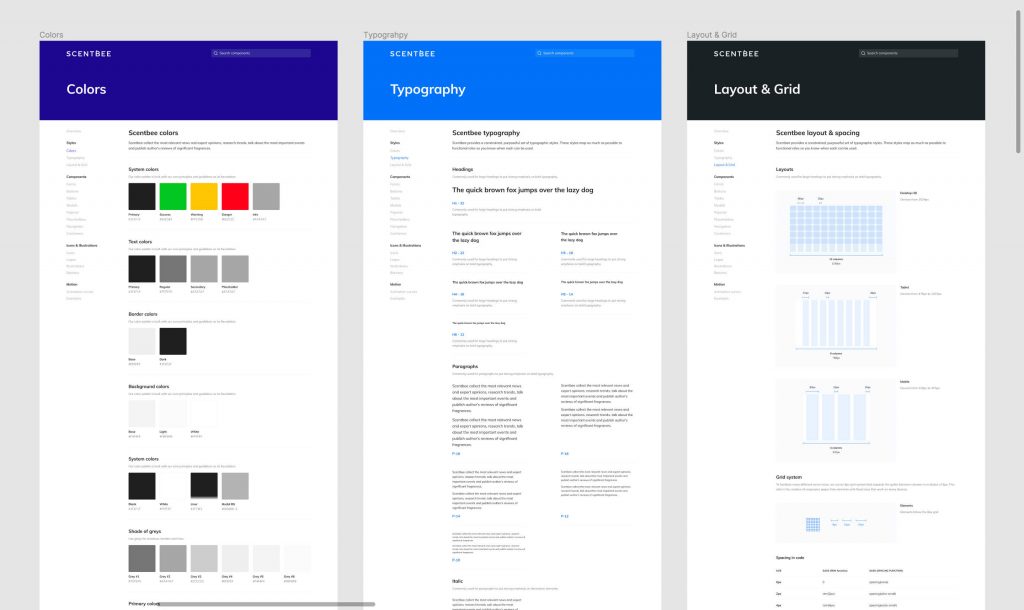
Task: Click 'Paragraphs' section title in Typography frame
Action: pyautogui.click(x=465, y=366)
